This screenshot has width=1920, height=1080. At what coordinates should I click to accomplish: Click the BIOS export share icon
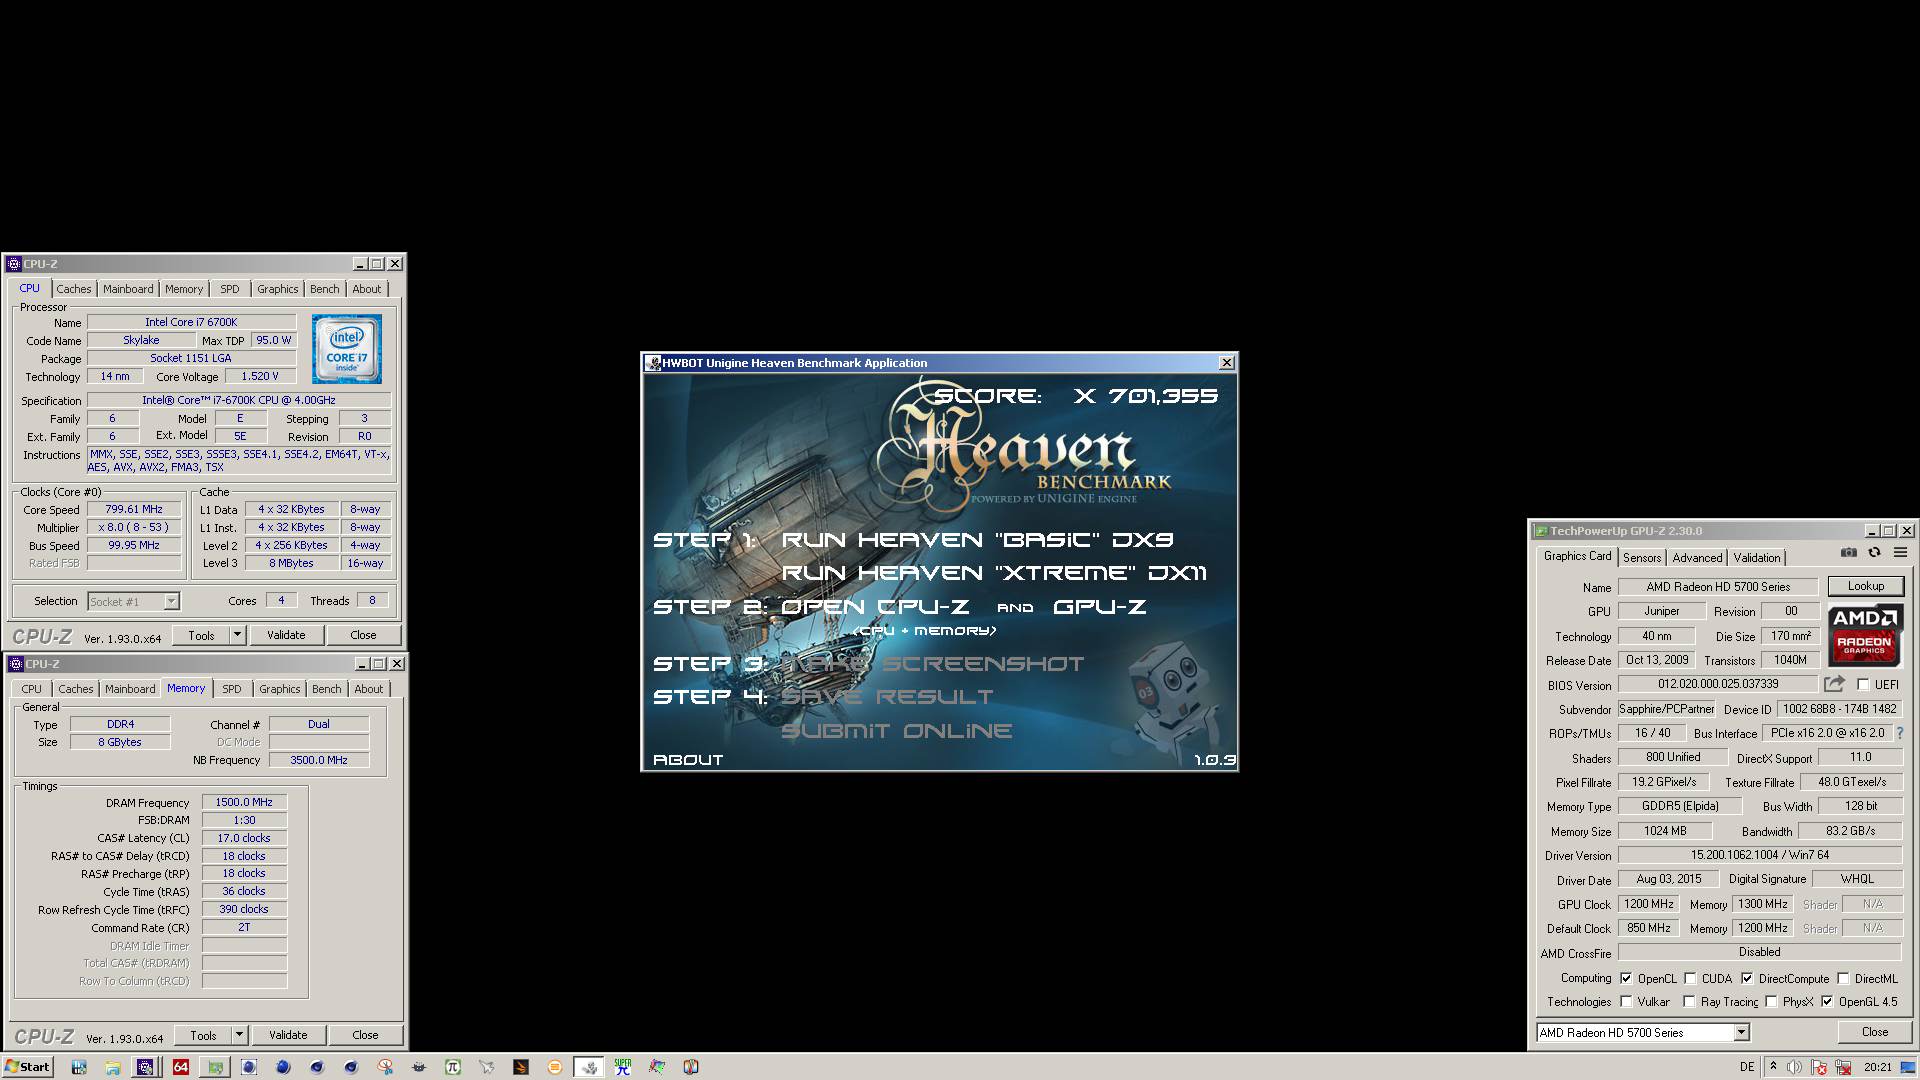(1834, 684)
